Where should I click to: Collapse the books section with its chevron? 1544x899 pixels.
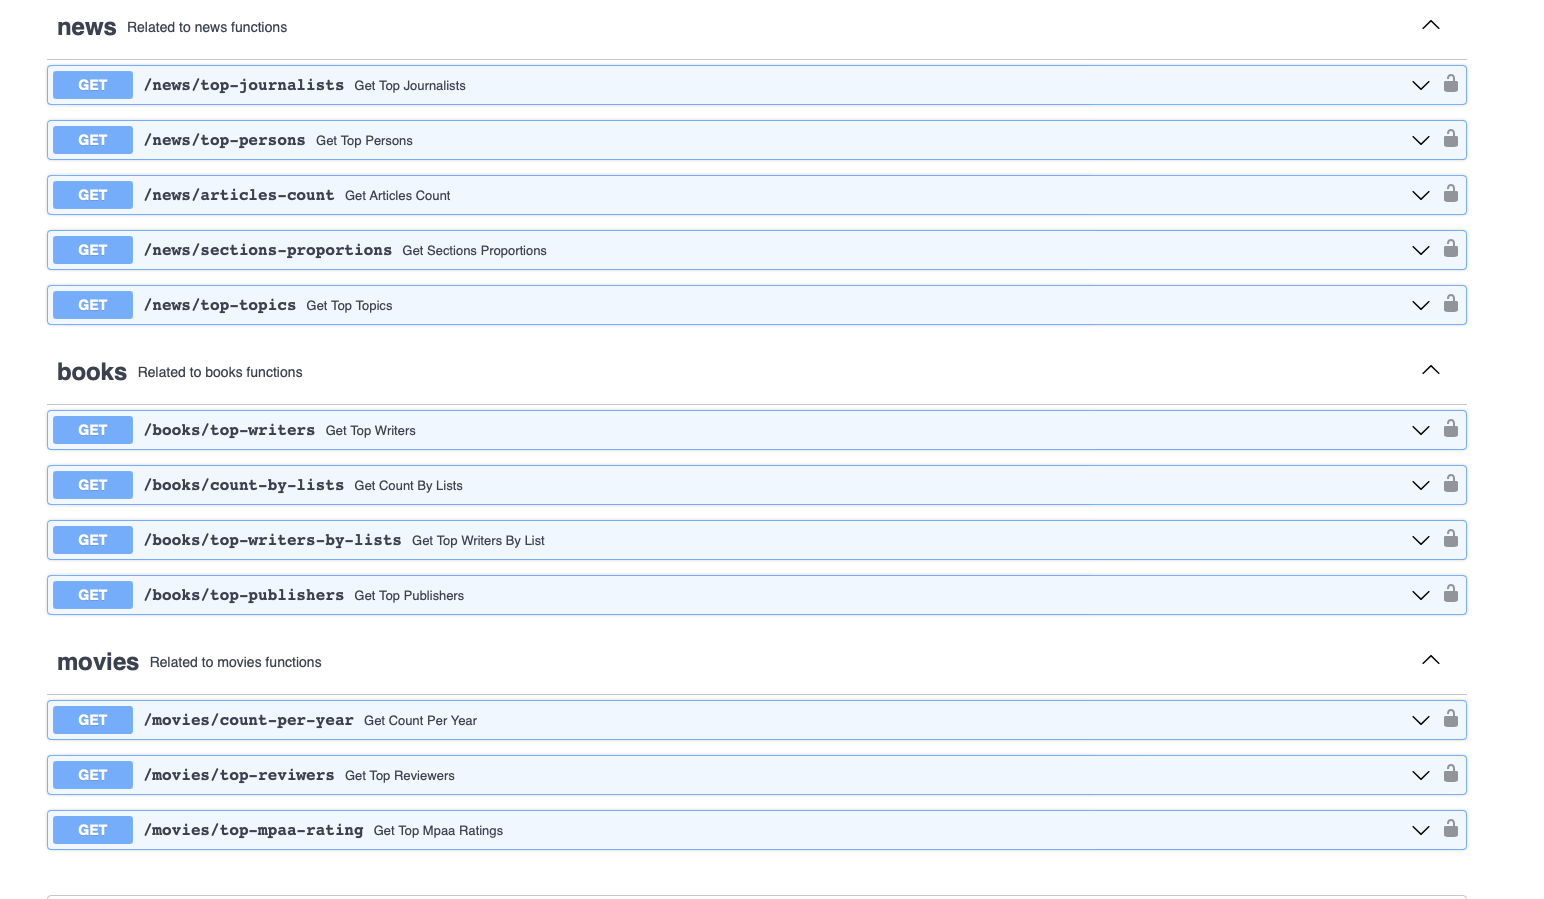tap(1431, 370)
